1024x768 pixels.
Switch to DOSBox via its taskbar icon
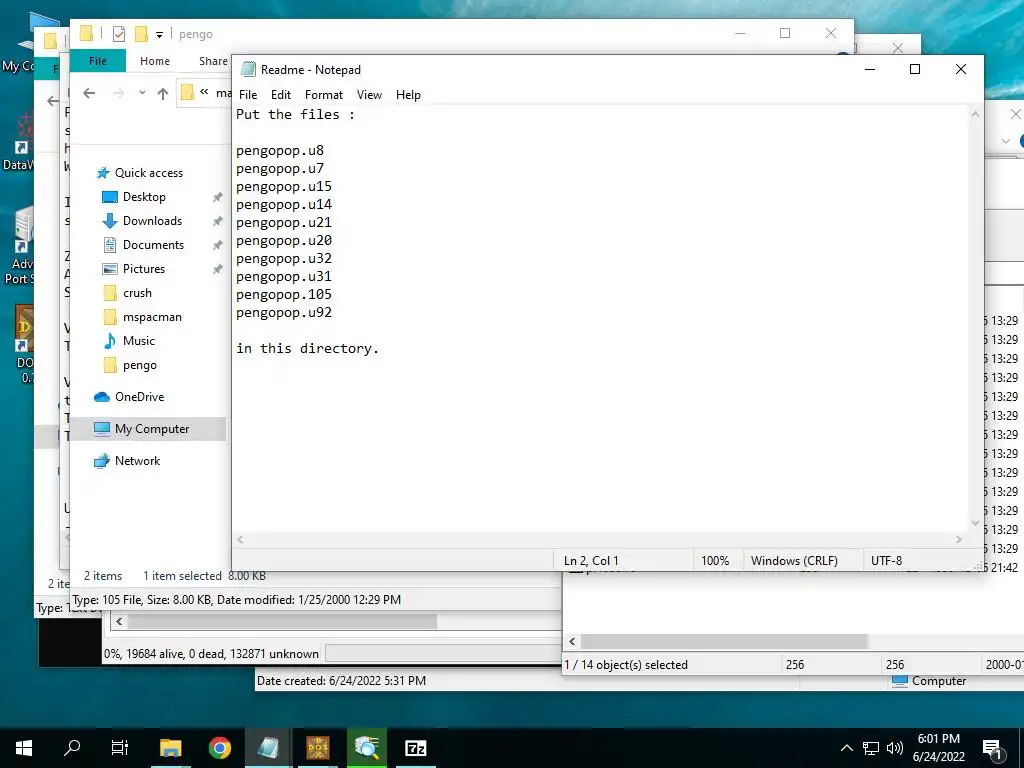(318, 748)
